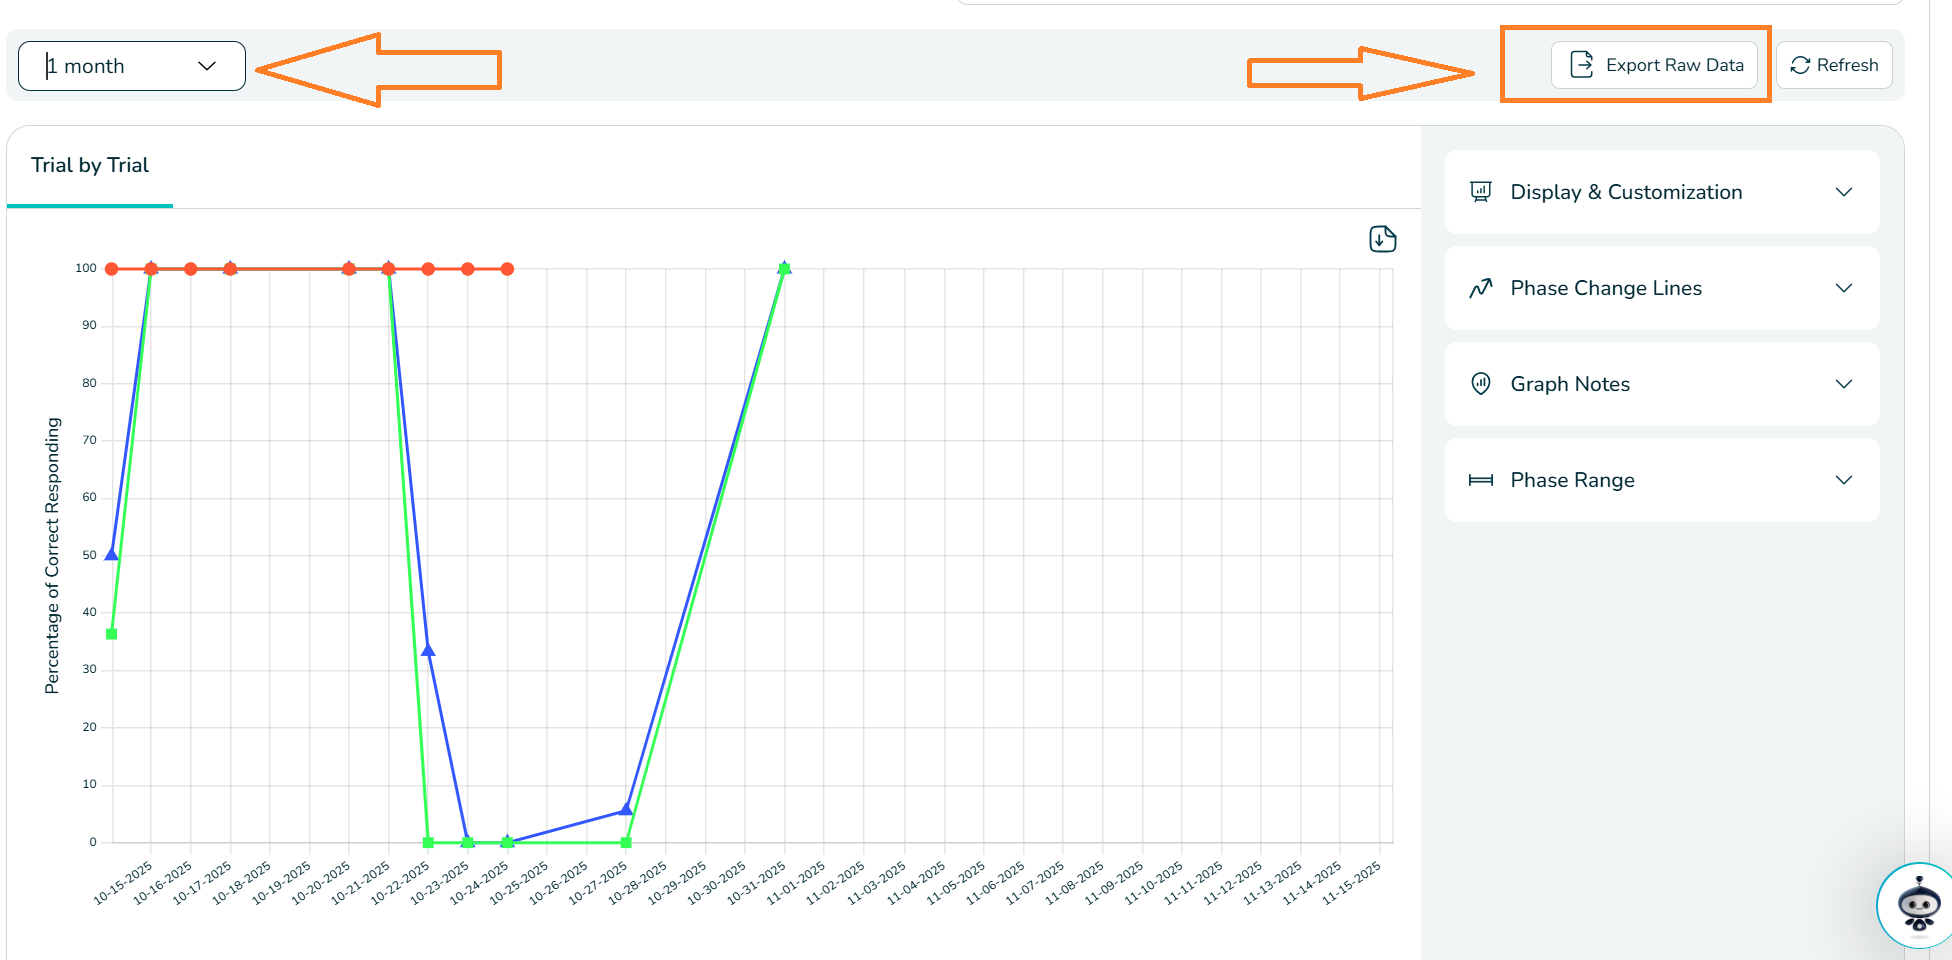Click the Phase Range ruler icon

[1481, 480]
